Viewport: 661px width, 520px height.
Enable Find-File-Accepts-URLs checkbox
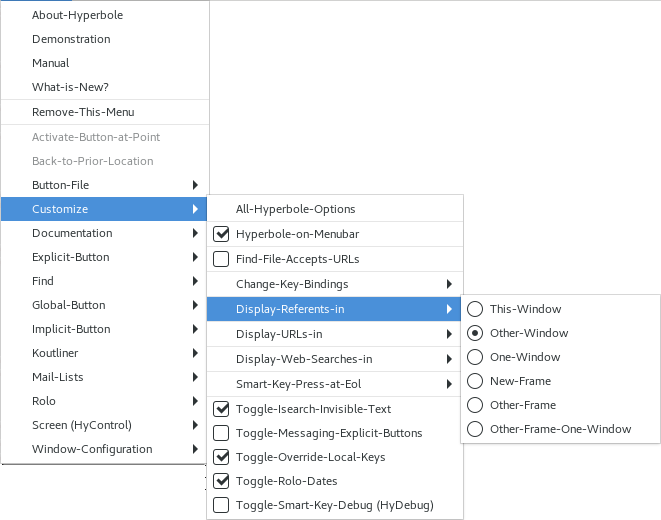click(221, 259)
